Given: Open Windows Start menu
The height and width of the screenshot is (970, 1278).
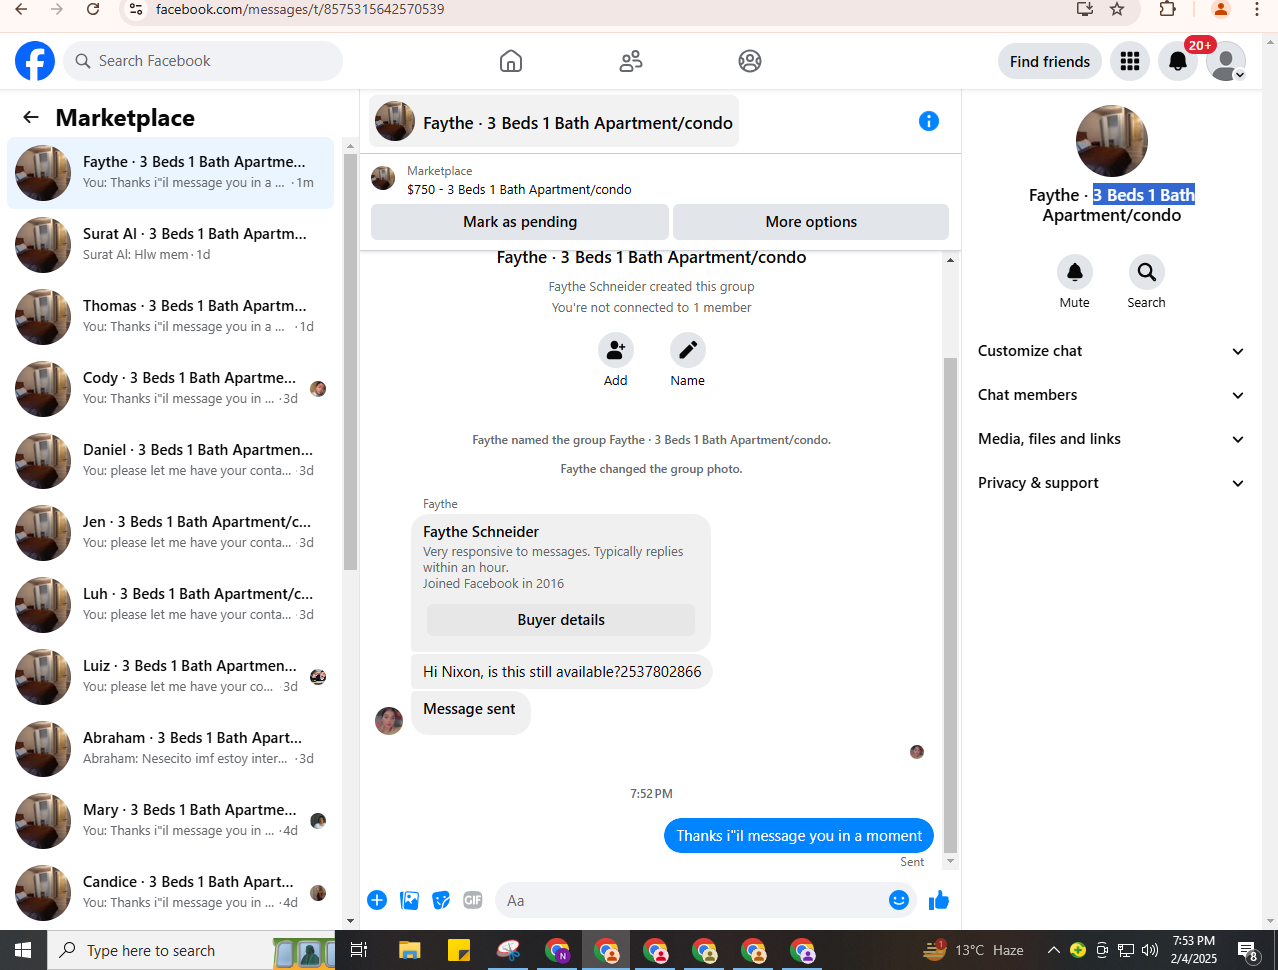Looking at the screenshot, I should [23, 950].
